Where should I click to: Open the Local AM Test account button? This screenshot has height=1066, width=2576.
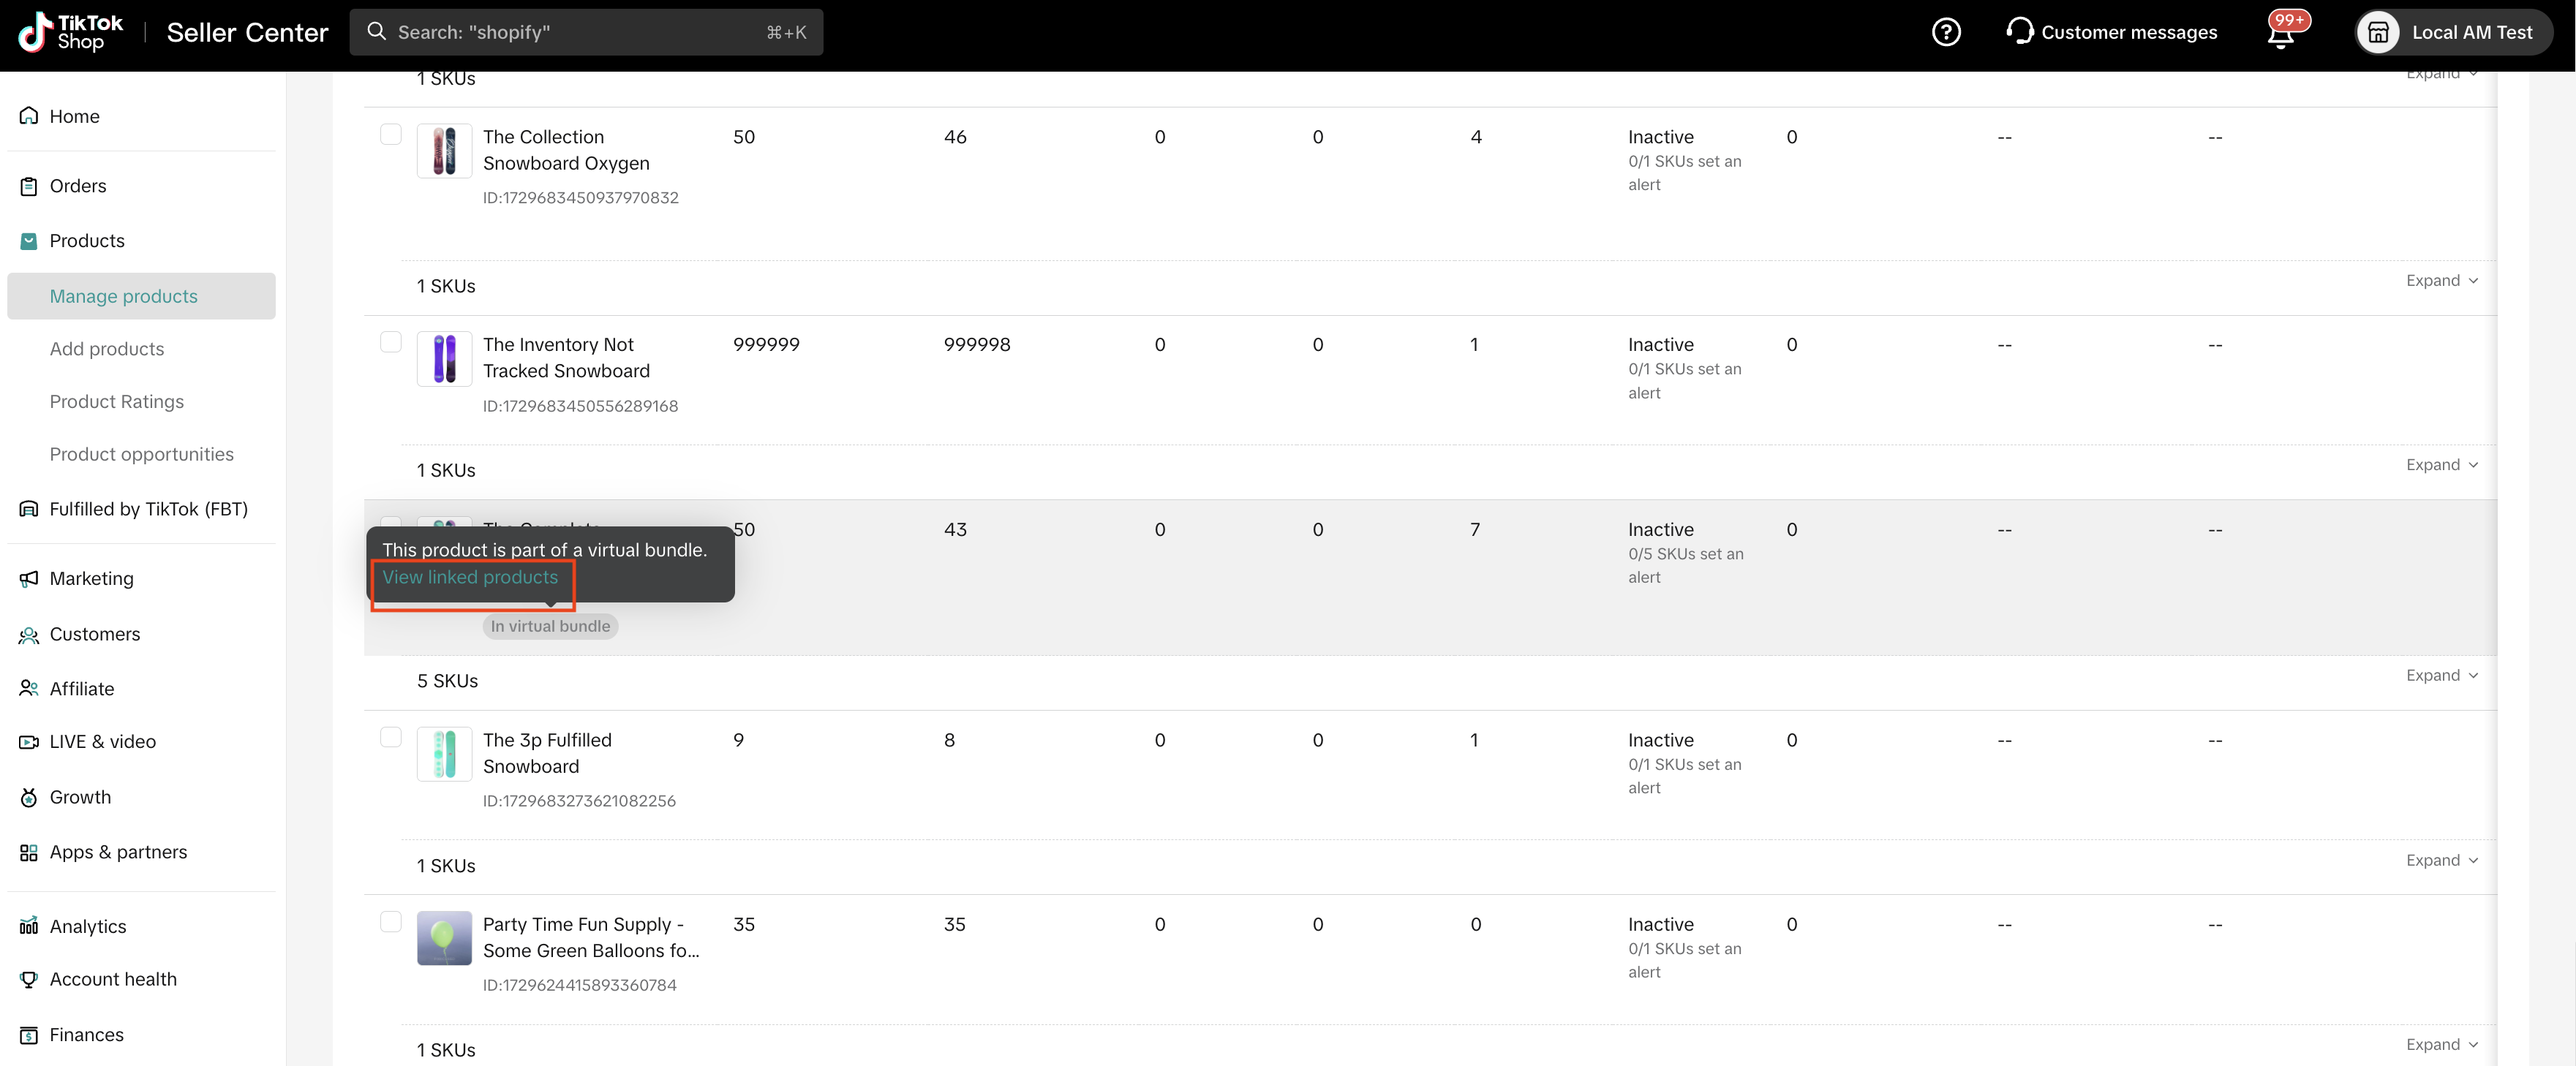2453,32
